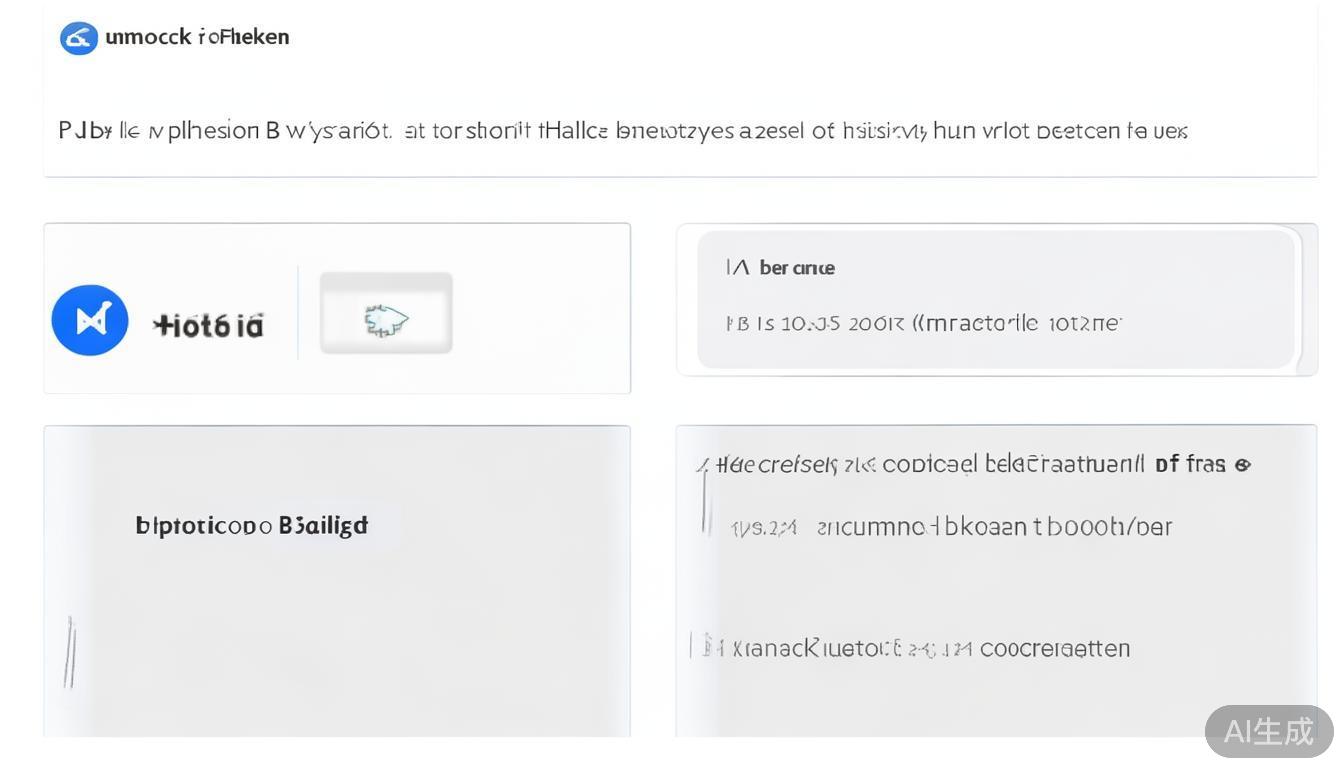Click the "FB Is 10.35 2006" subtitle text
Viewport: 1344px width, 768px height.
point(923,323)
